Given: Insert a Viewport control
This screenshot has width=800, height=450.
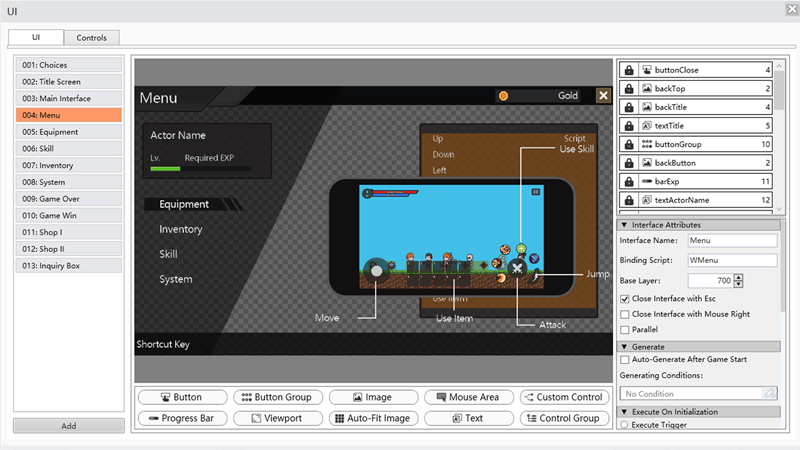Looking at the screenshot, I should point(278,419).
